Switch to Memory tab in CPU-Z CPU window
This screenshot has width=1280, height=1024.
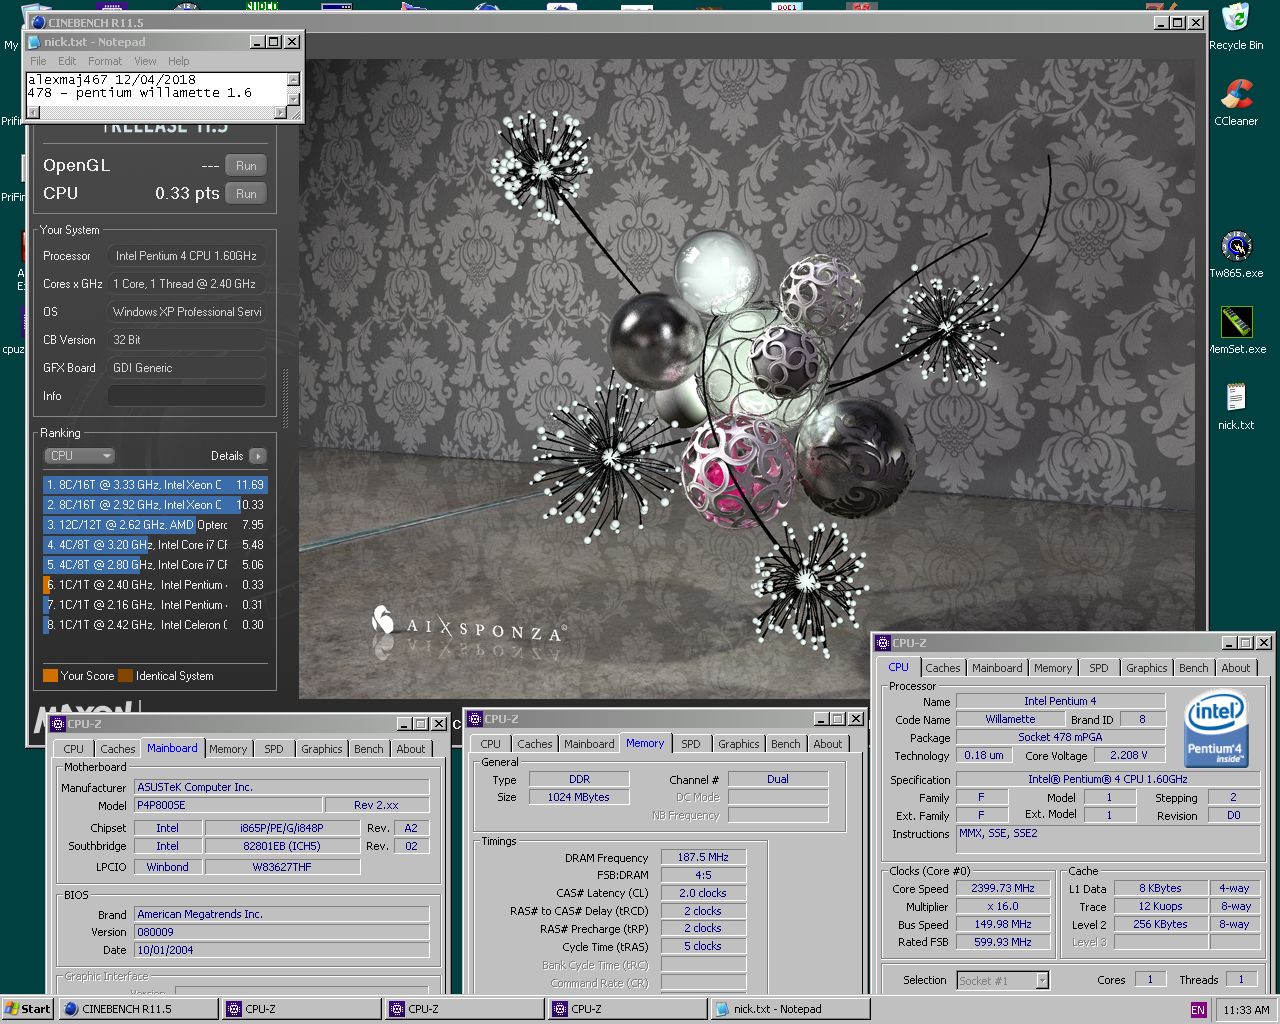point(1053,668)
